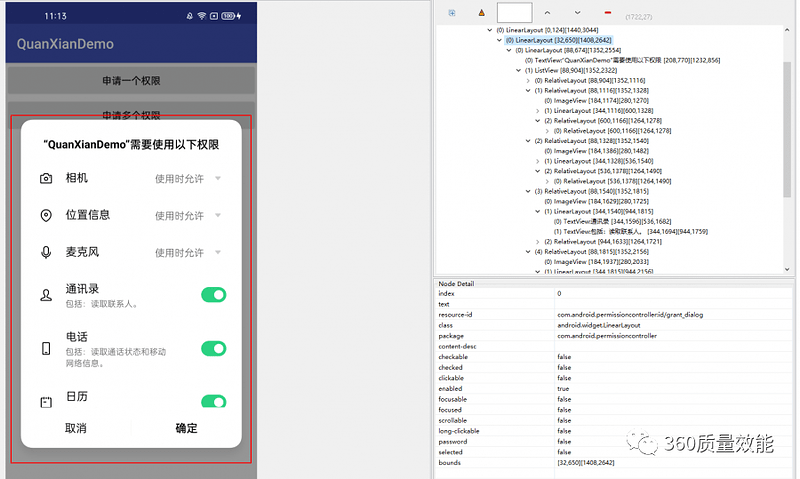
Task: Open the 相机 使用时允许 dropdown
Action: pyautogui.click(x=188, y=179)
